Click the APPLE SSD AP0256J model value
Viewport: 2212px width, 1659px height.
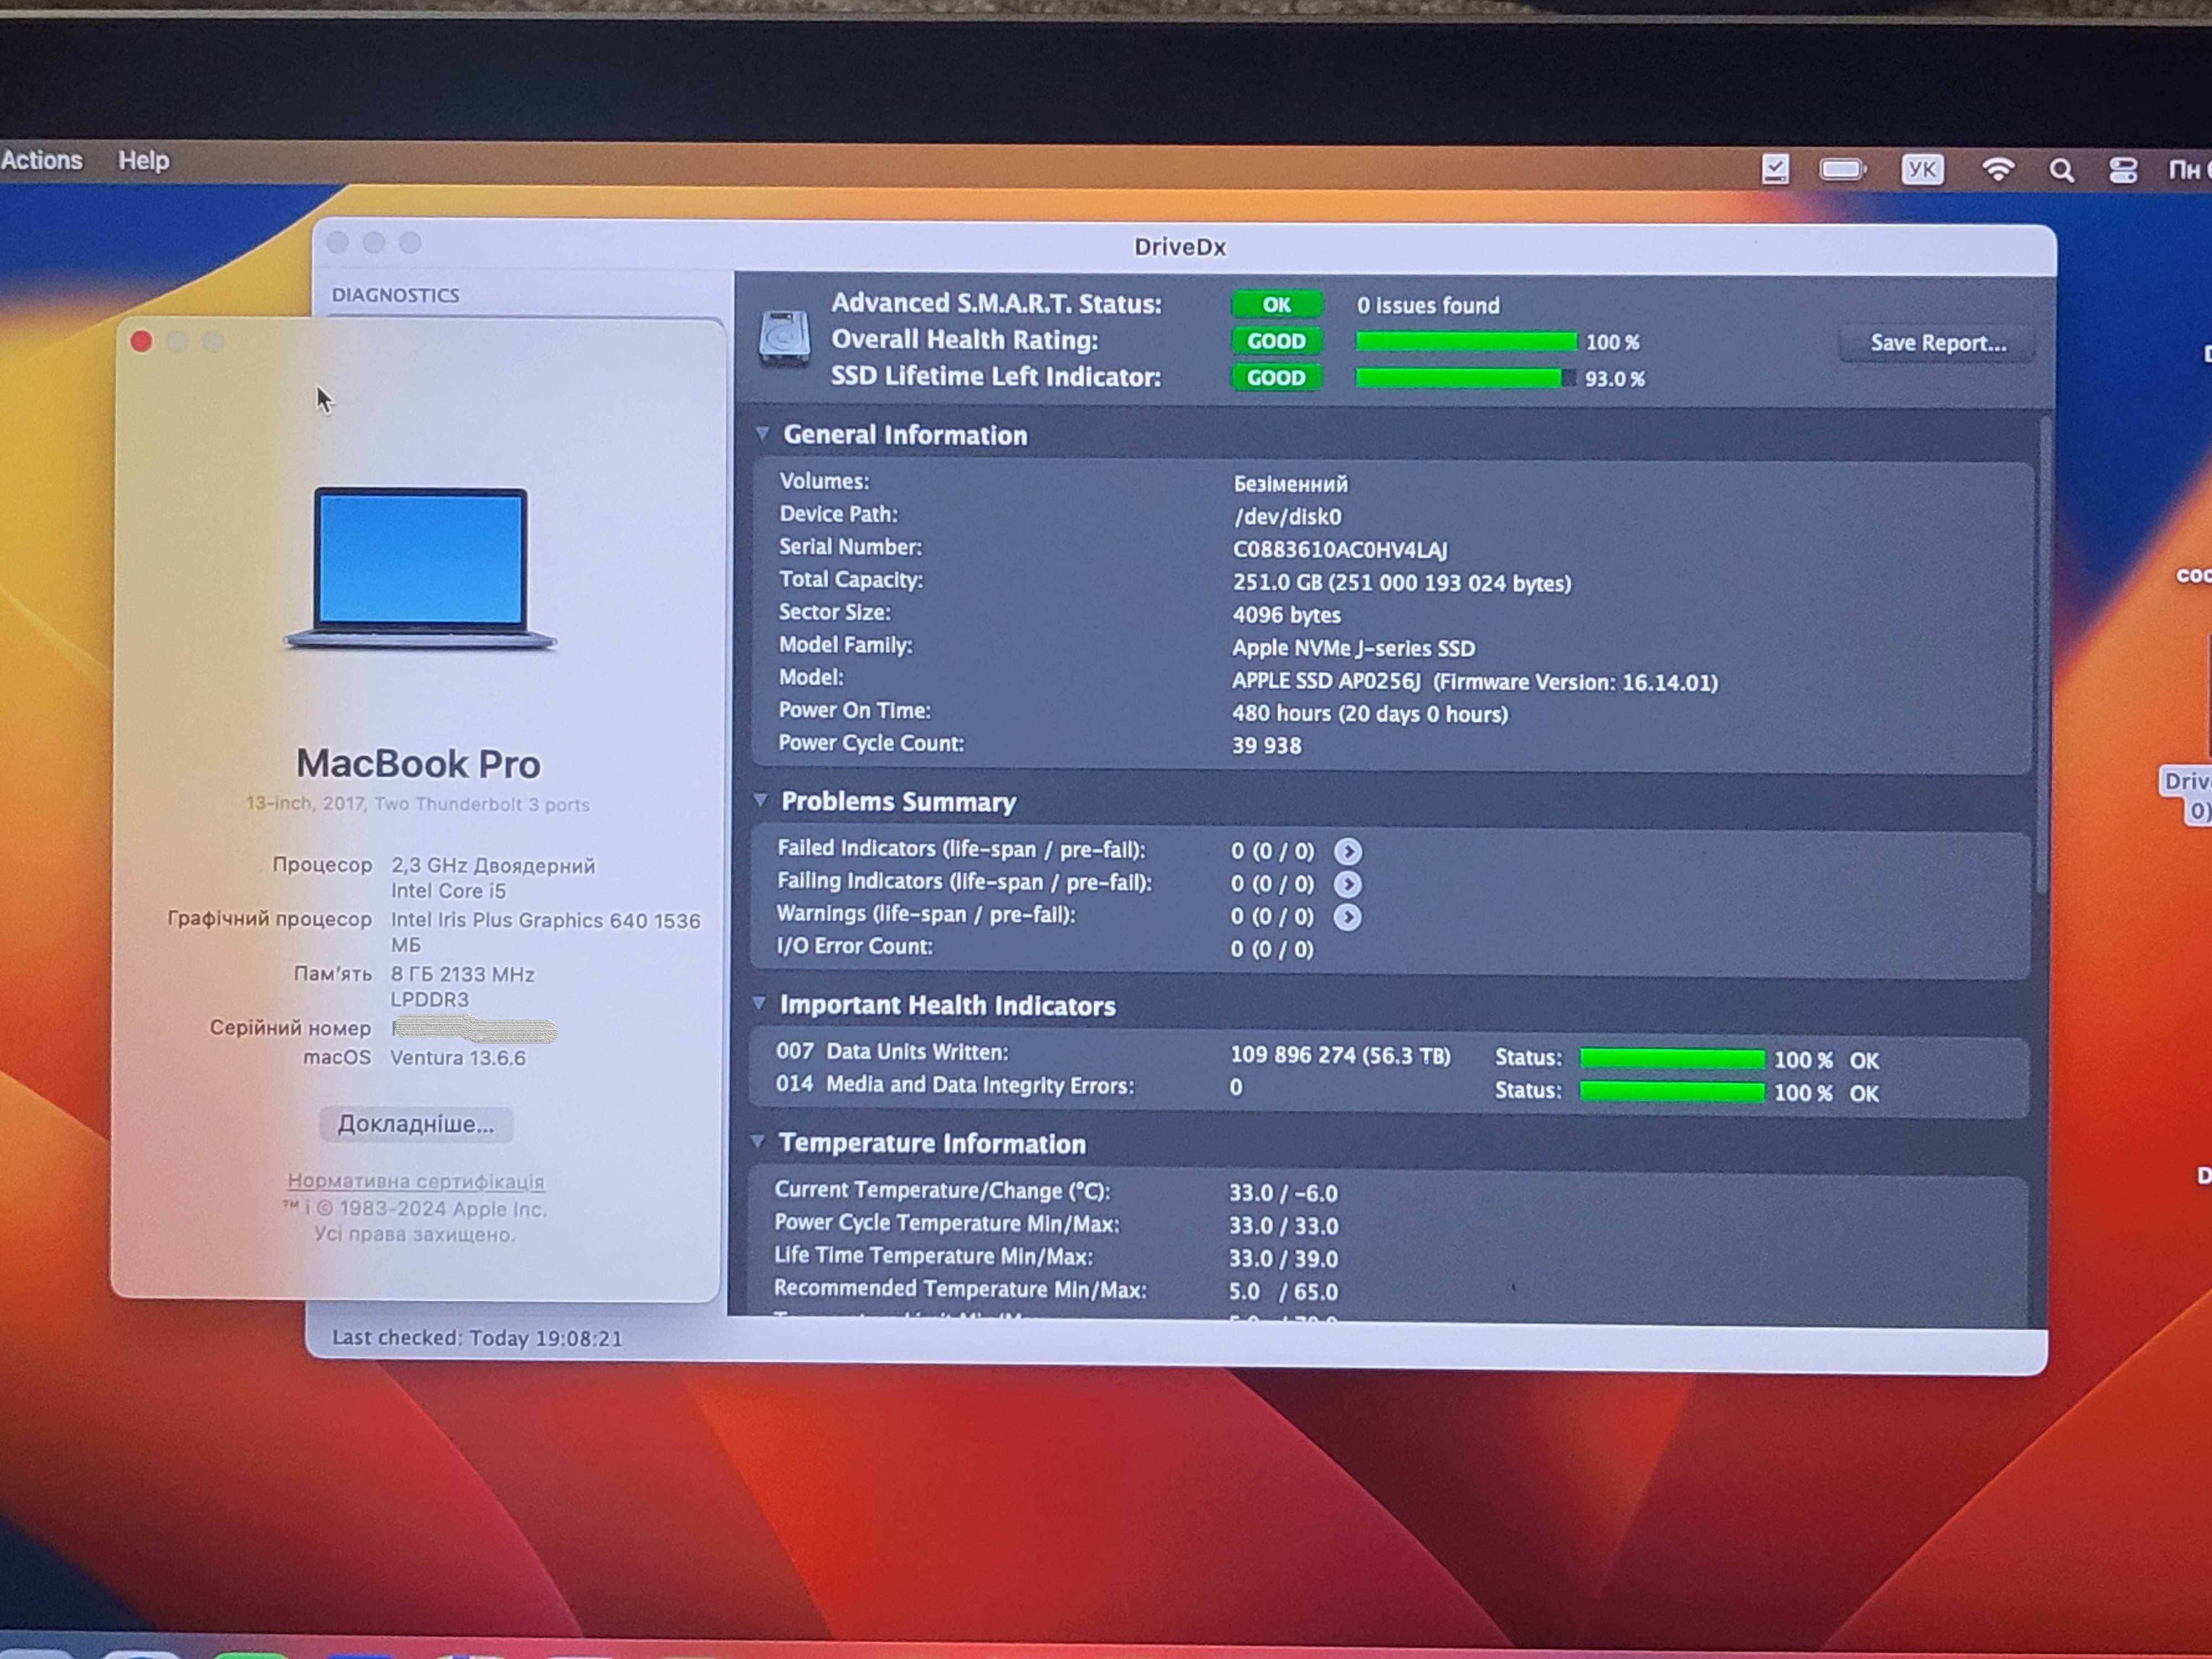(x=1474, y=682)
